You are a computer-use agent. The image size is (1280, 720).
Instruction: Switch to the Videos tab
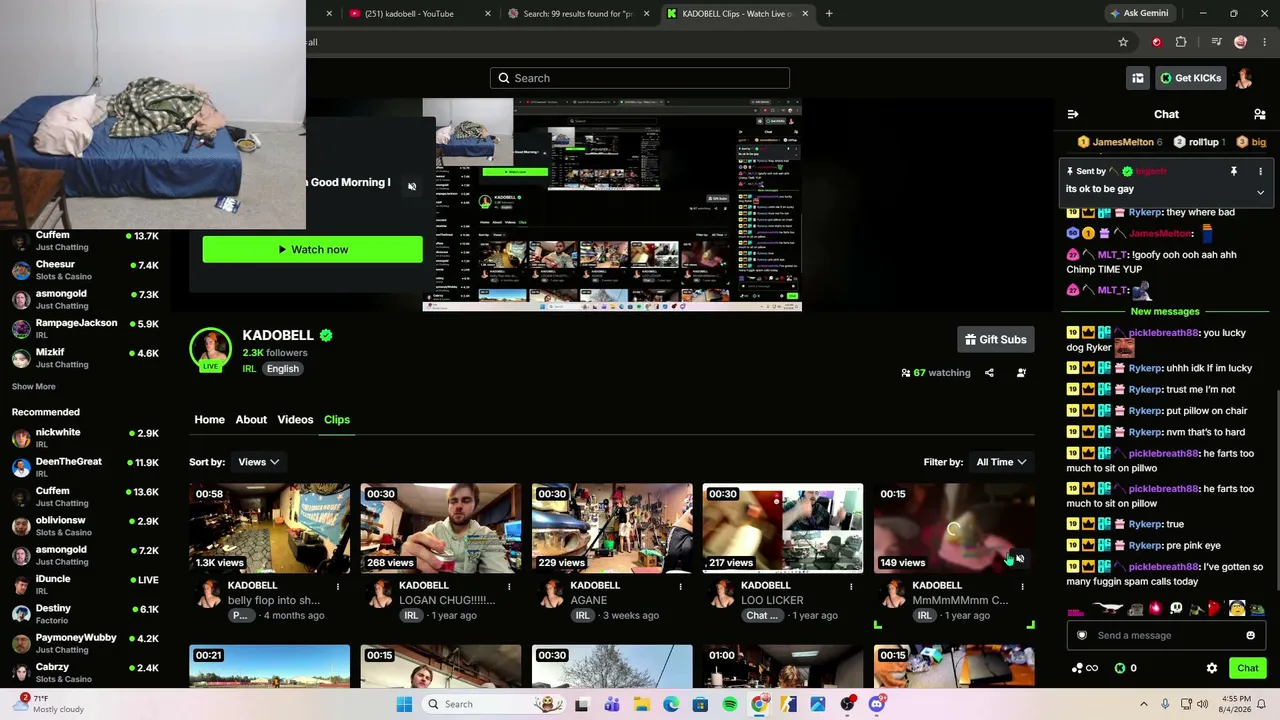295,420
